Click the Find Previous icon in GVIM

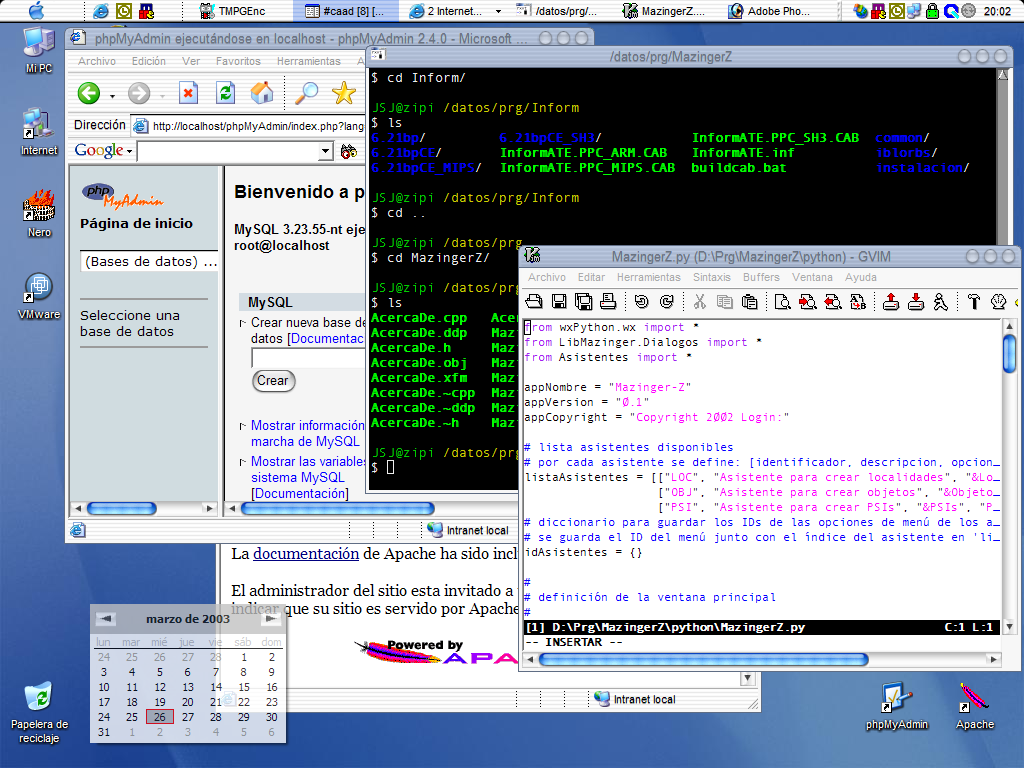832,301
